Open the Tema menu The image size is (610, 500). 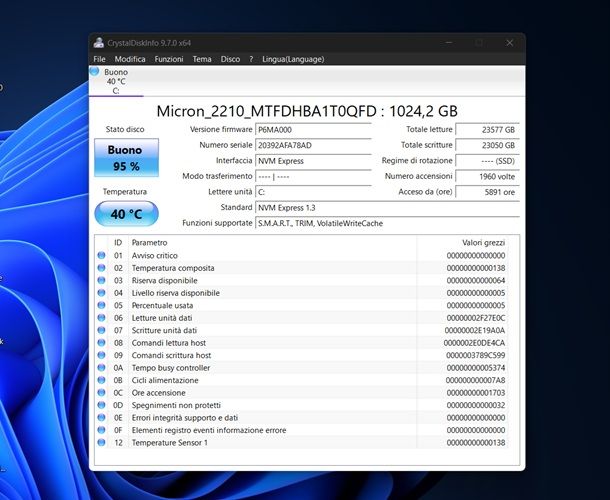[202, 59]
